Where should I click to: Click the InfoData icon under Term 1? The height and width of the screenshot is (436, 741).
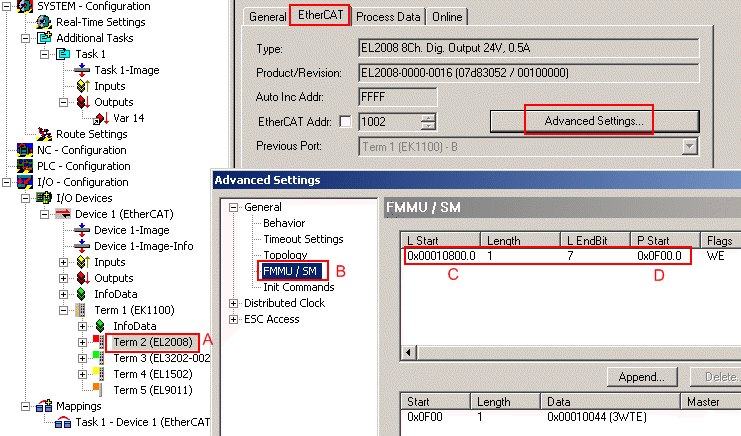coord(100,326)
